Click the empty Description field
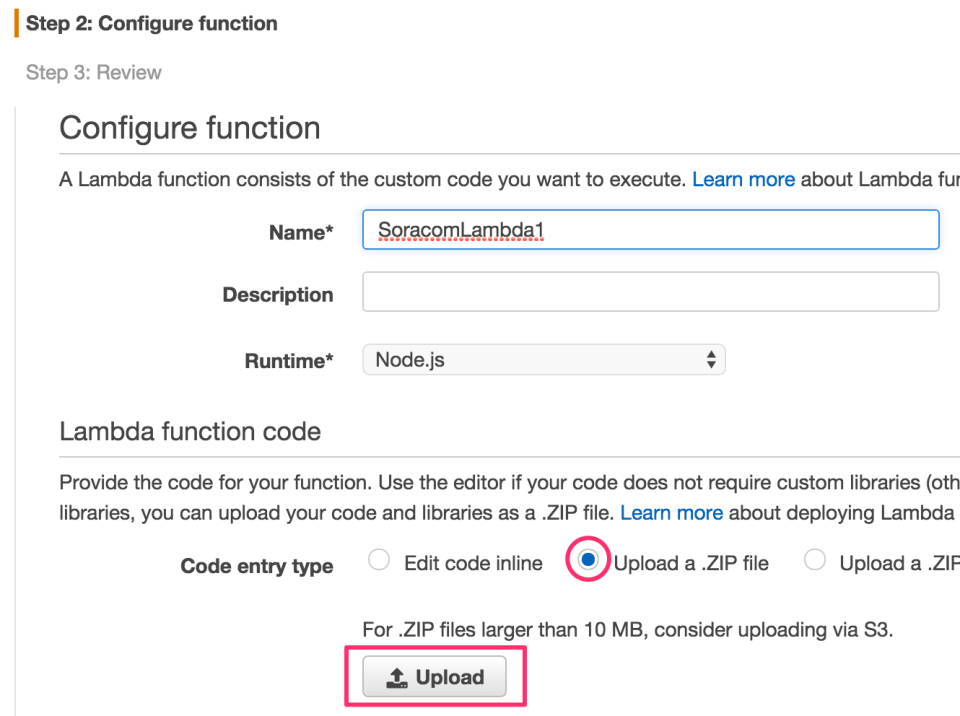Viewport: 960px width, 716px height. coord(650,291)
